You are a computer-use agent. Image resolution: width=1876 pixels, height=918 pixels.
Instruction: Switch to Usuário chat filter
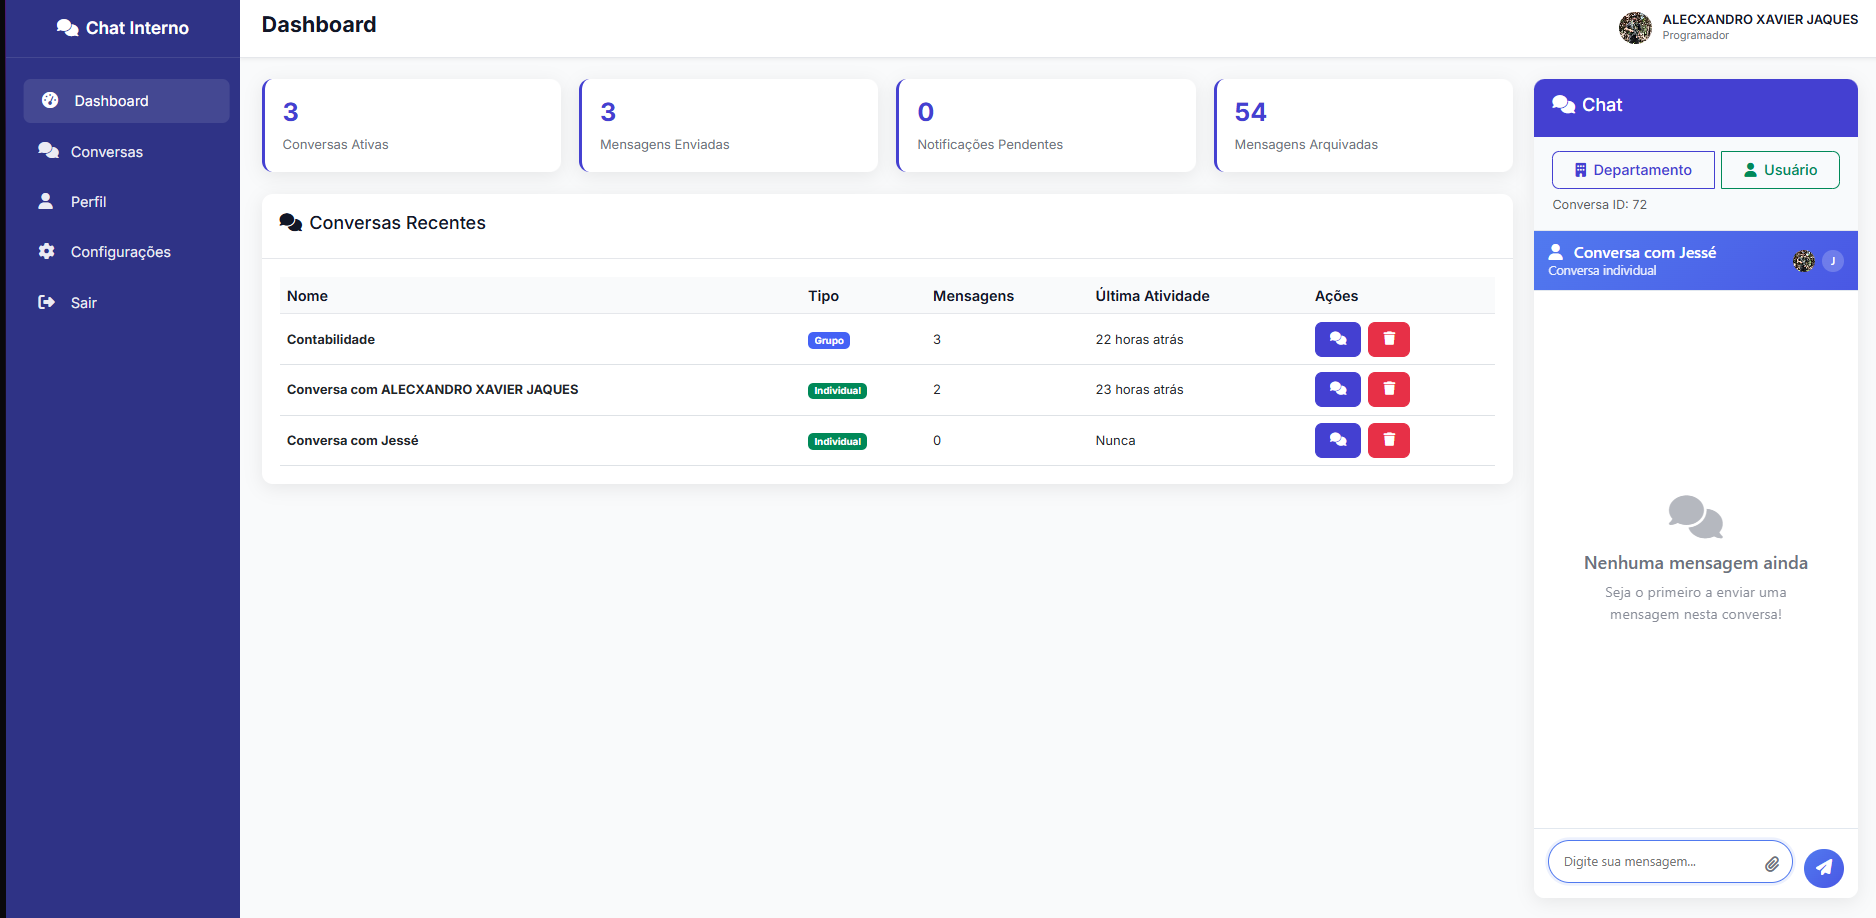[1779, 170]
